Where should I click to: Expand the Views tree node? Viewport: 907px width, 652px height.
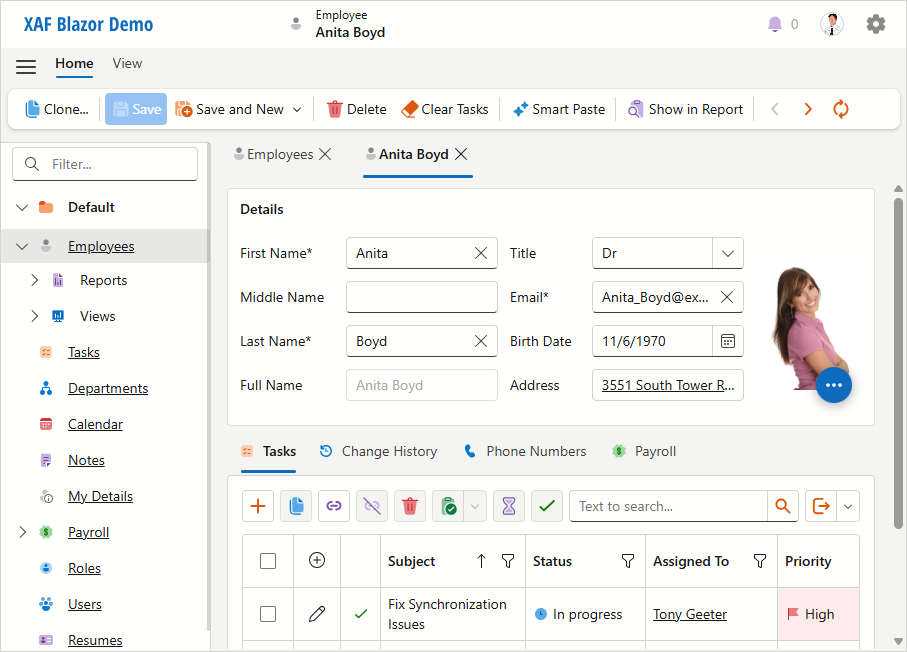click(35, 316)
